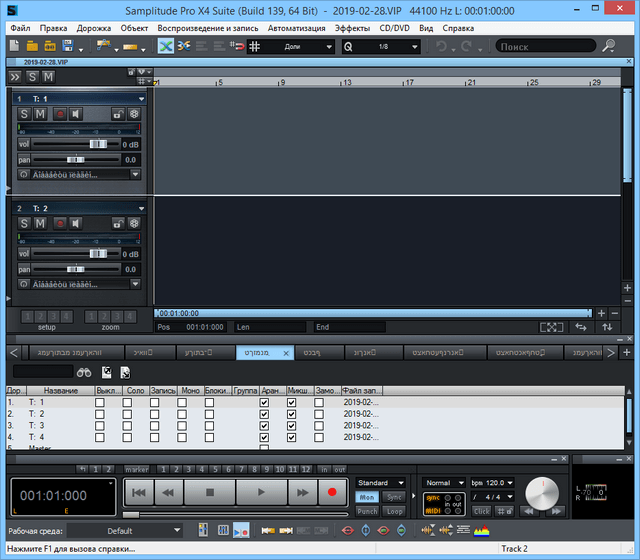
Task: Click the lock icon on track 1
Action: [x=117, y=114]
